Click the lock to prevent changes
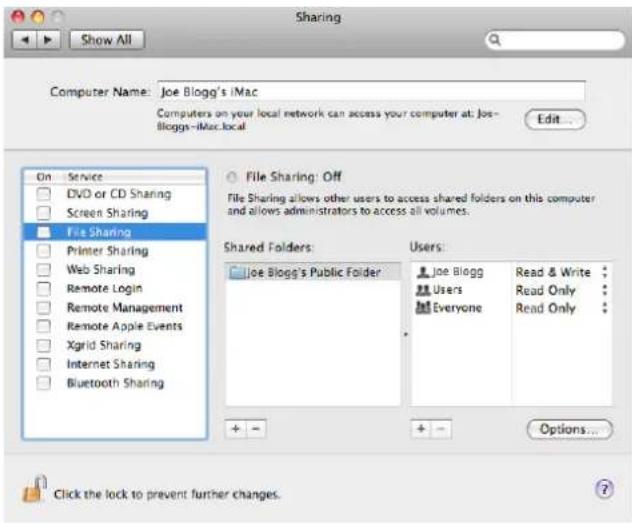Screen dimensions: 632x523 [34, 489]
